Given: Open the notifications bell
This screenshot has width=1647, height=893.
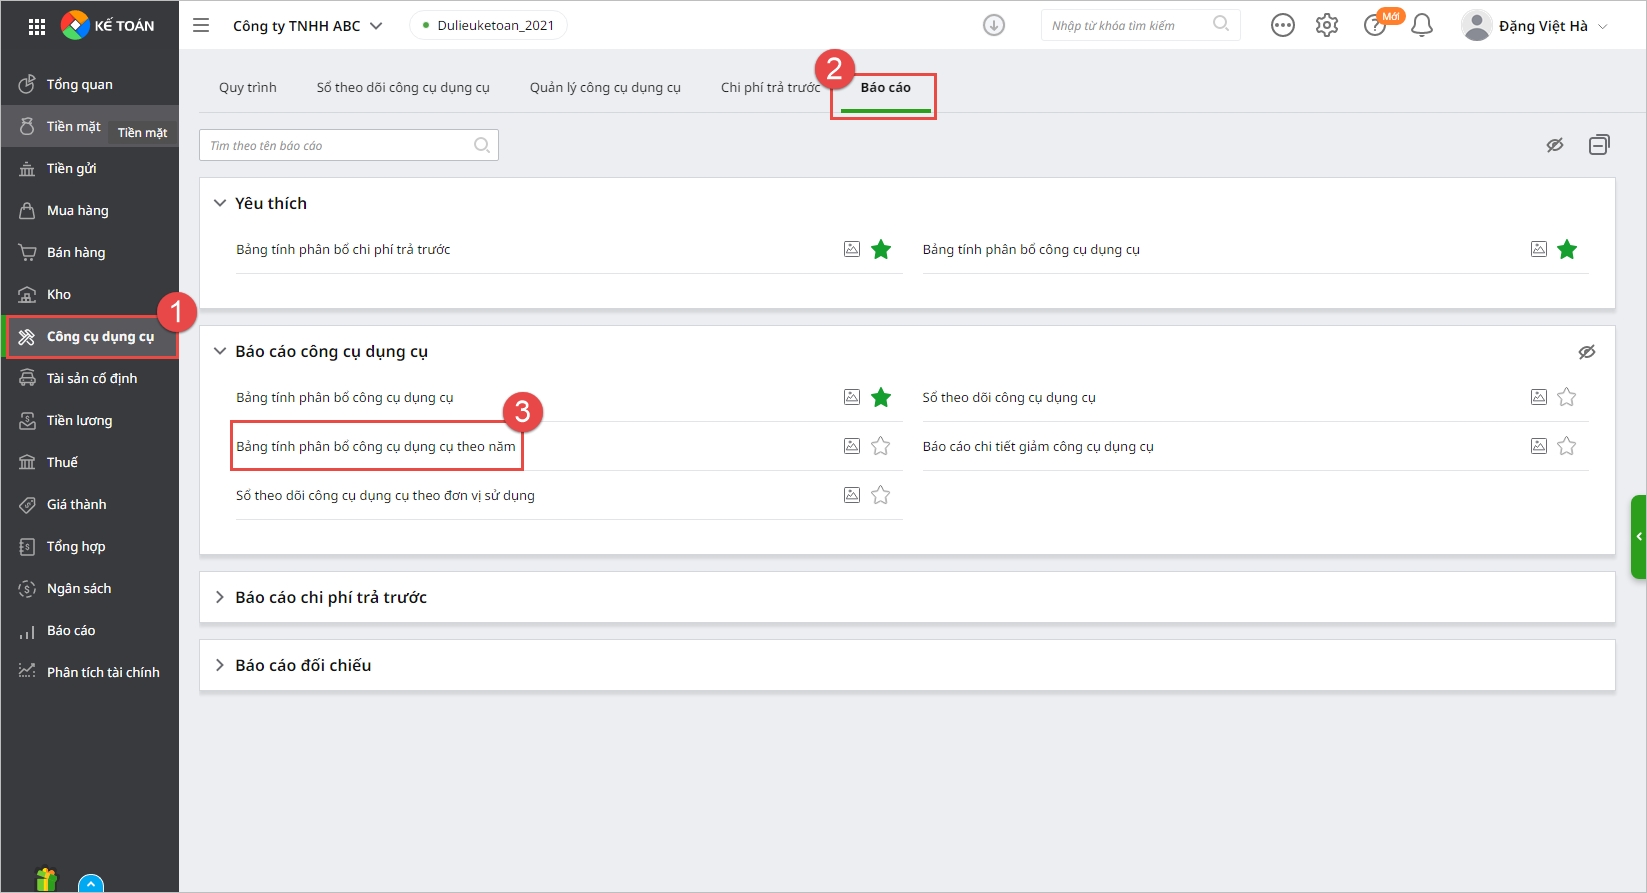Looking at the screenshot, I should [1421, 26].
